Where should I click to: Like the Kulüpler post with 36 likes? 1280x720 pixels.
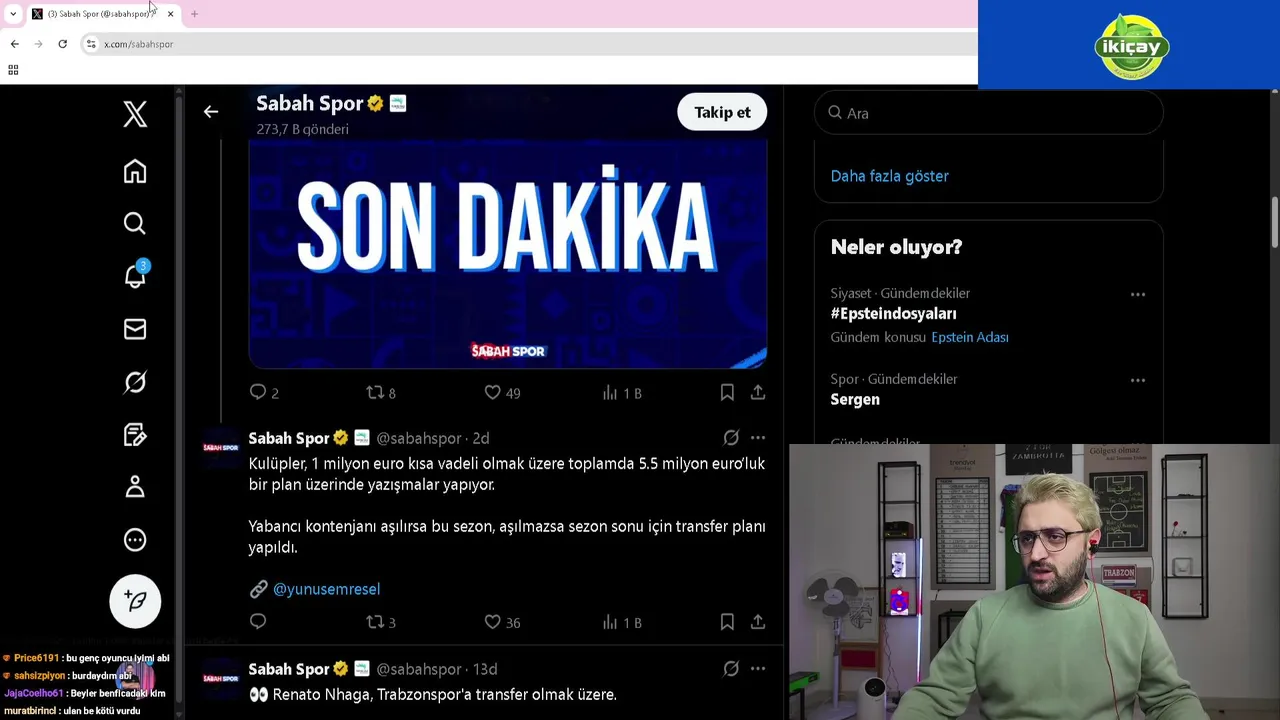point(502,622)
